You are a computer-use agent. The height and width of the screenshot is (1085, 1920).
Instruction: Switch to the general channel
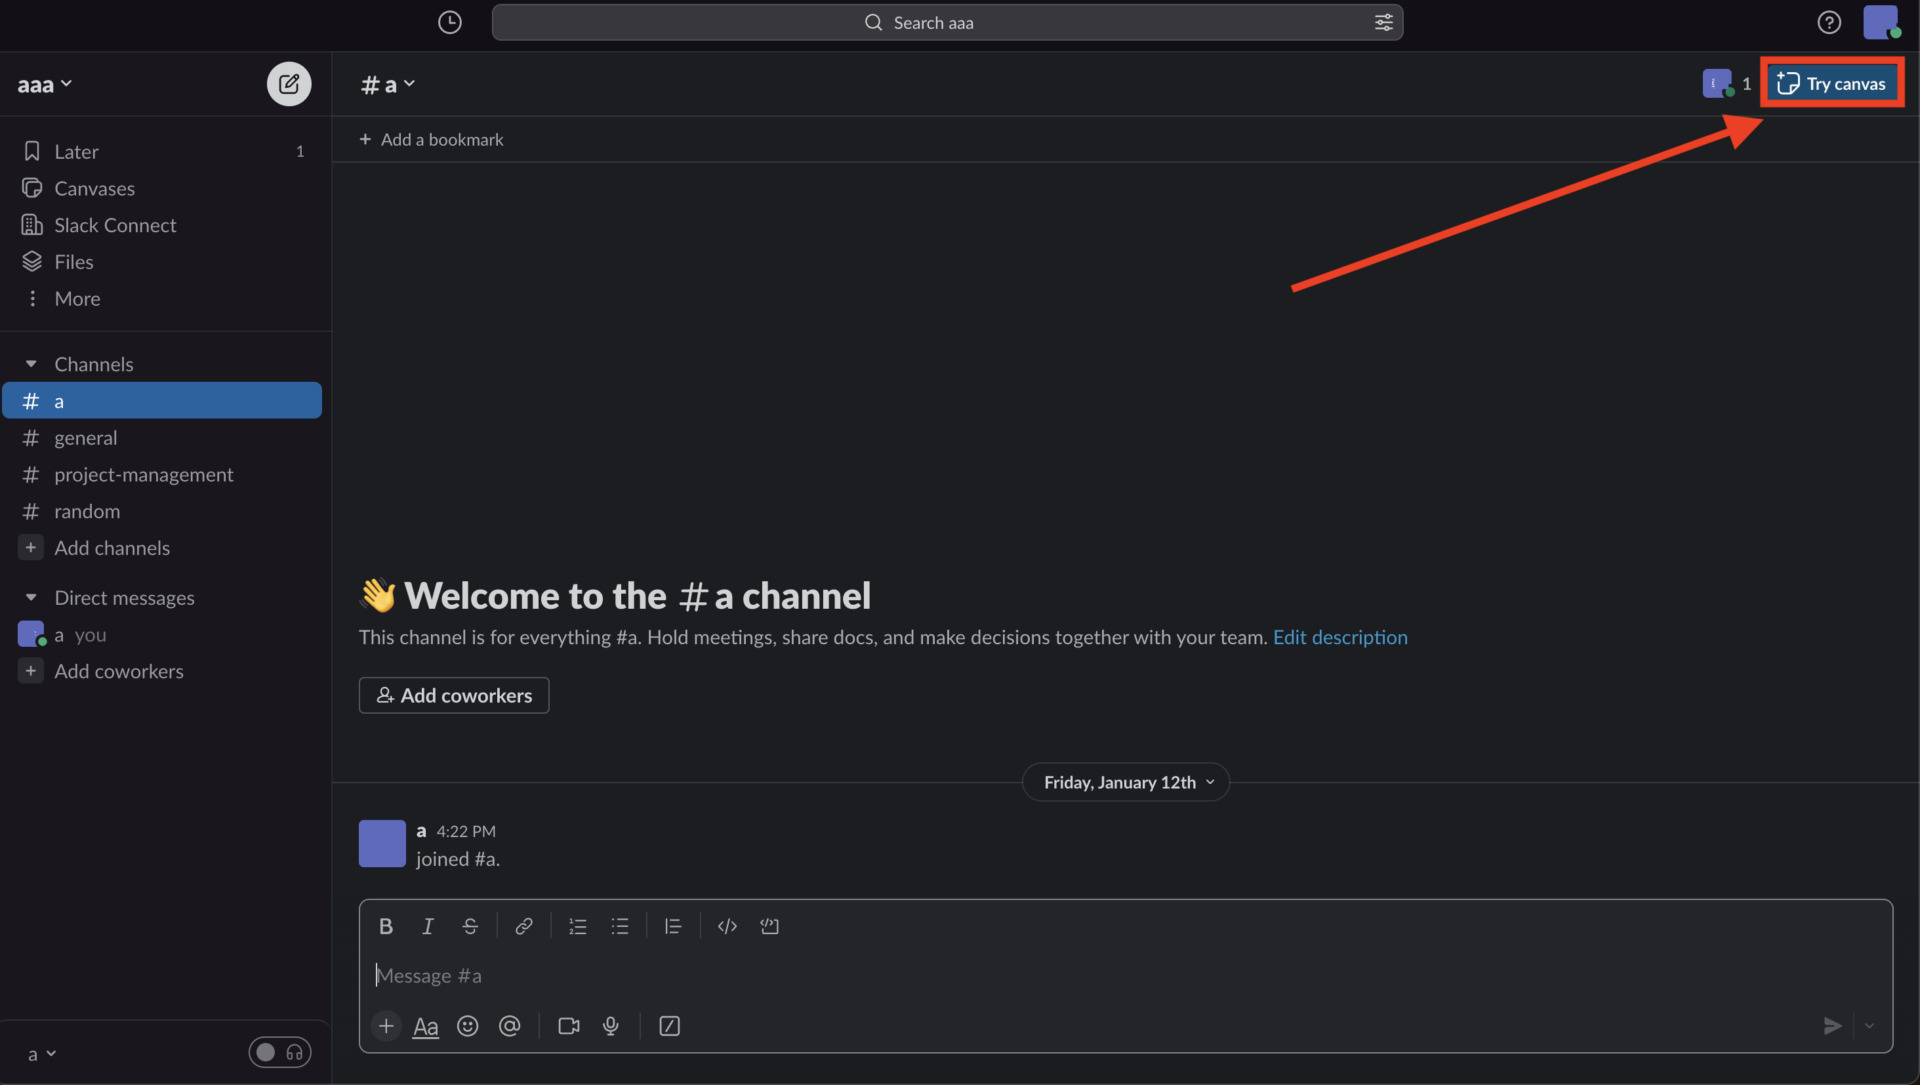click(86, 437)
